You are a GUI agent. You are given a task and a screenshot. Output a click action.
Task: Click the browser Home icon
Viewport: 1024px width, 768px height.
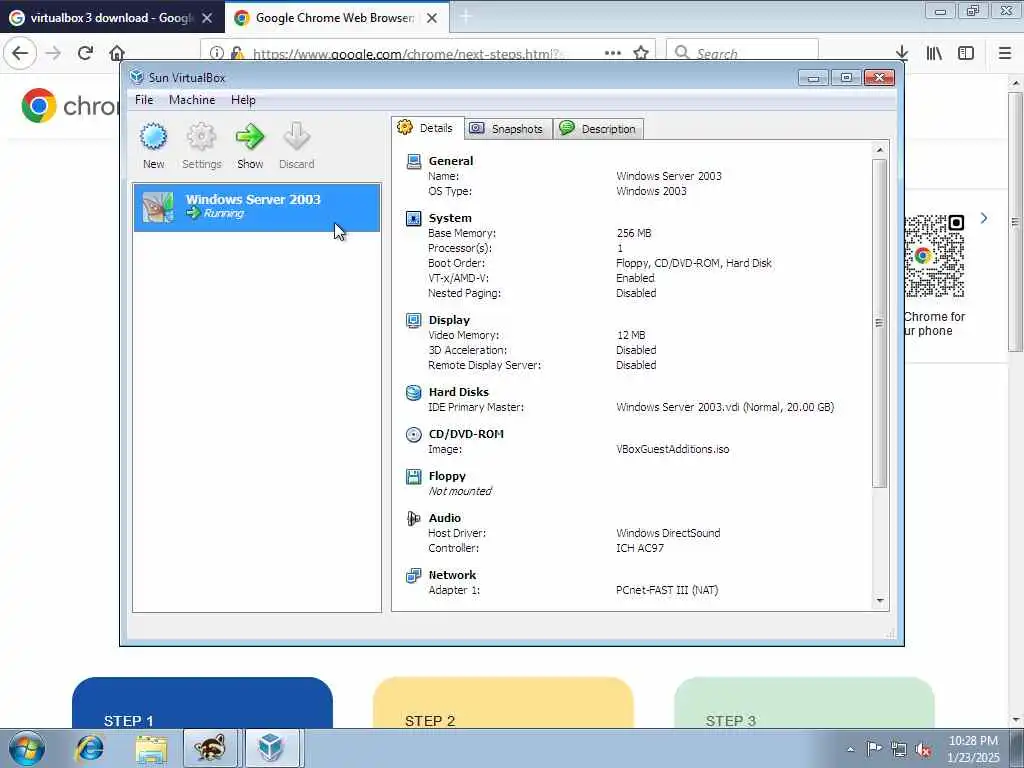coord(117,53)
